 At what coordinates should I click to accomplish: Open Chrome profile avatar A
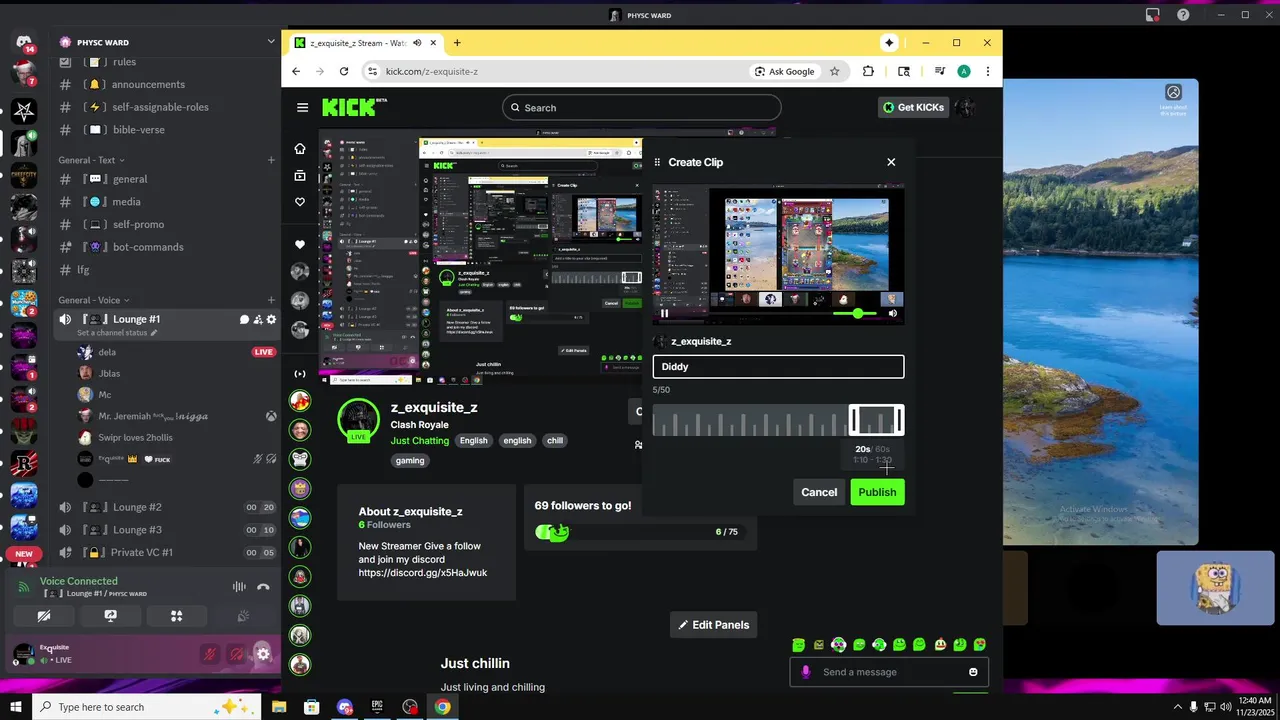coord(964,71)
